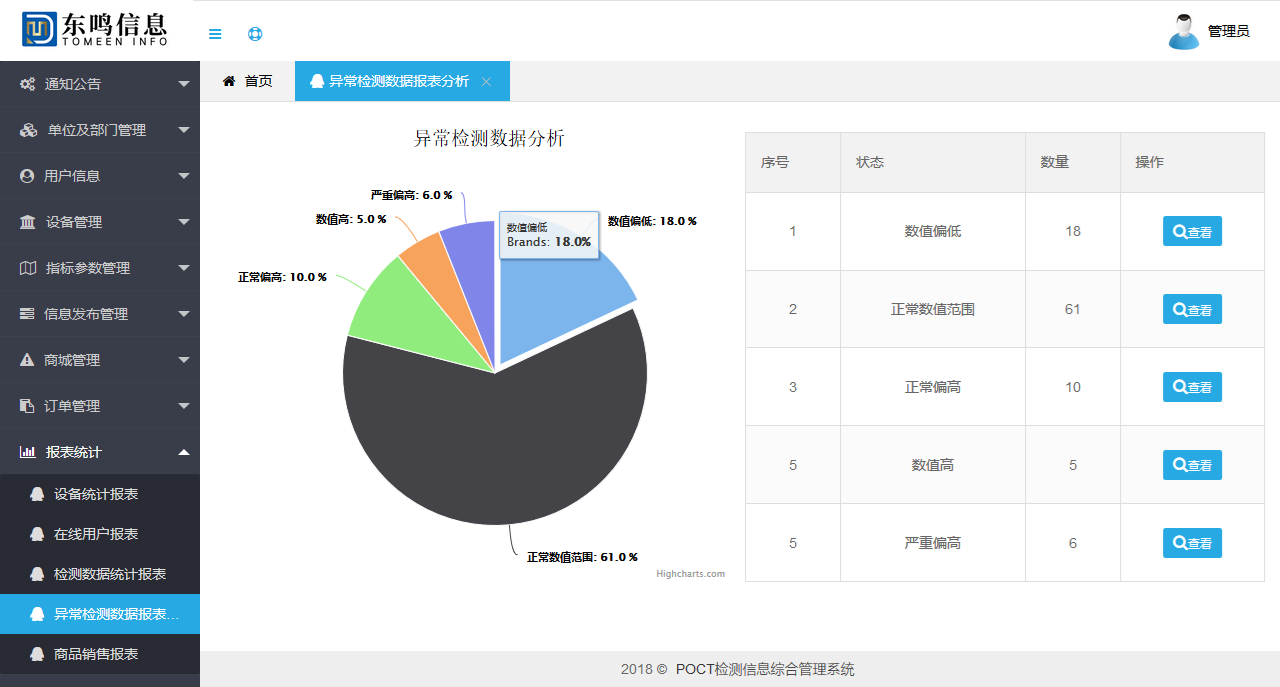
Task: Close the 异常检测数据报表分析 tab
Action: [486, 82]
